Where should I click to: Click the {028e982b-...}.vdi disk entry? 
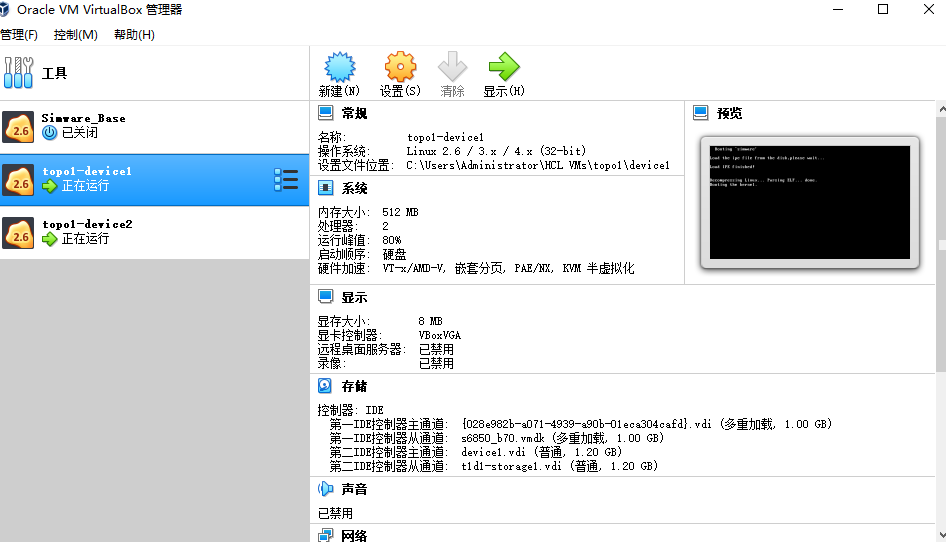647,424
